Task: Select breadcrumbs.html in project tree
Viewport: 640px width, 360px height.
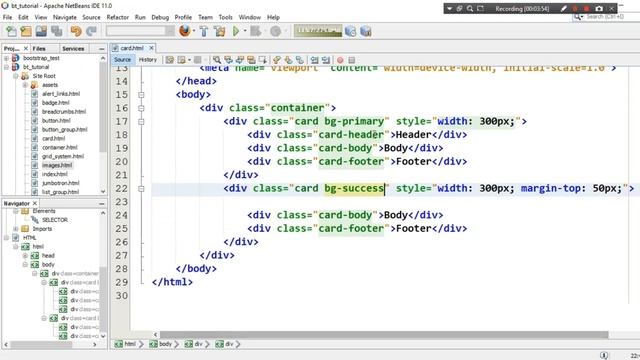Action: tap(64, 112)
